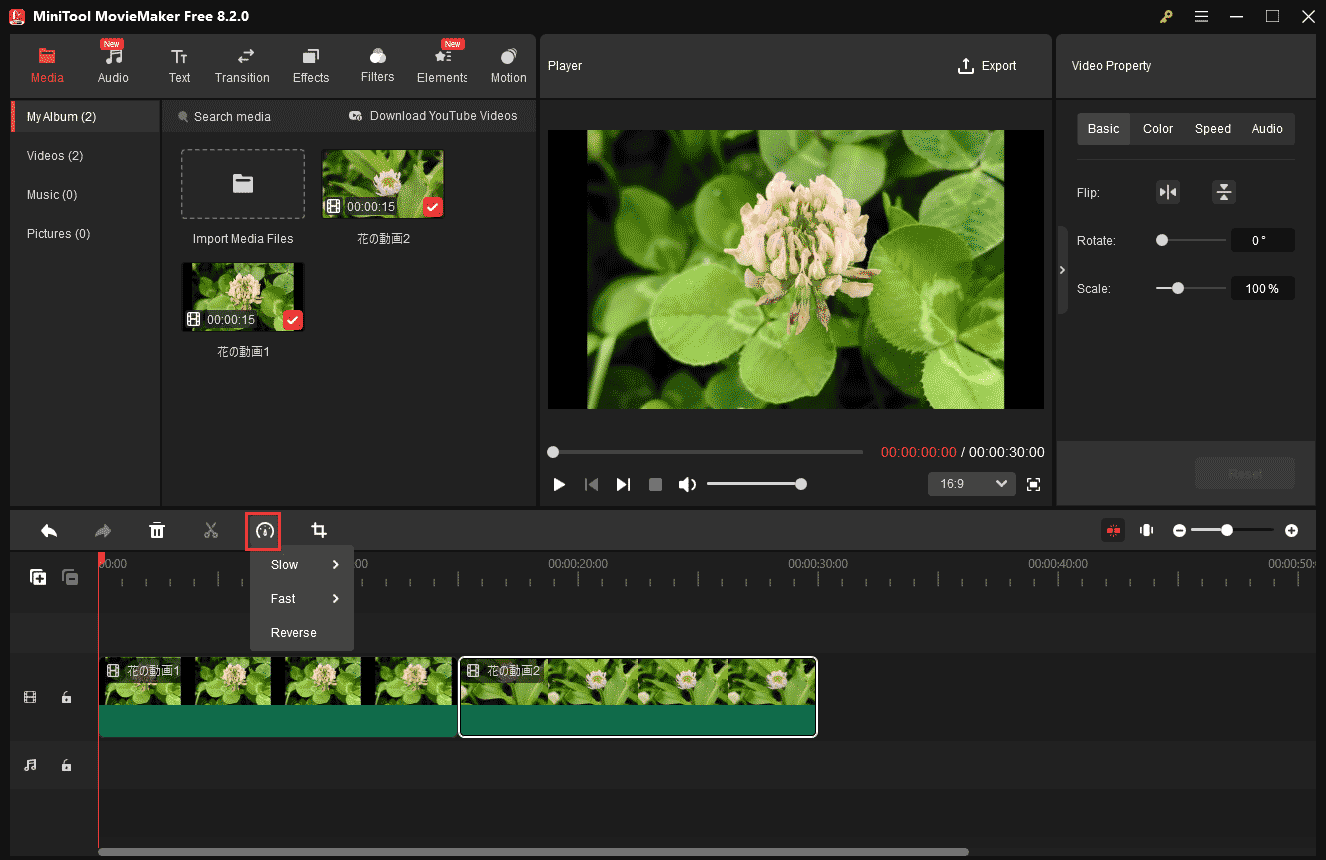Open the hamburger menu in title bar
The height and width of the screenshot is (860, 1326).
click(1201, 16)
